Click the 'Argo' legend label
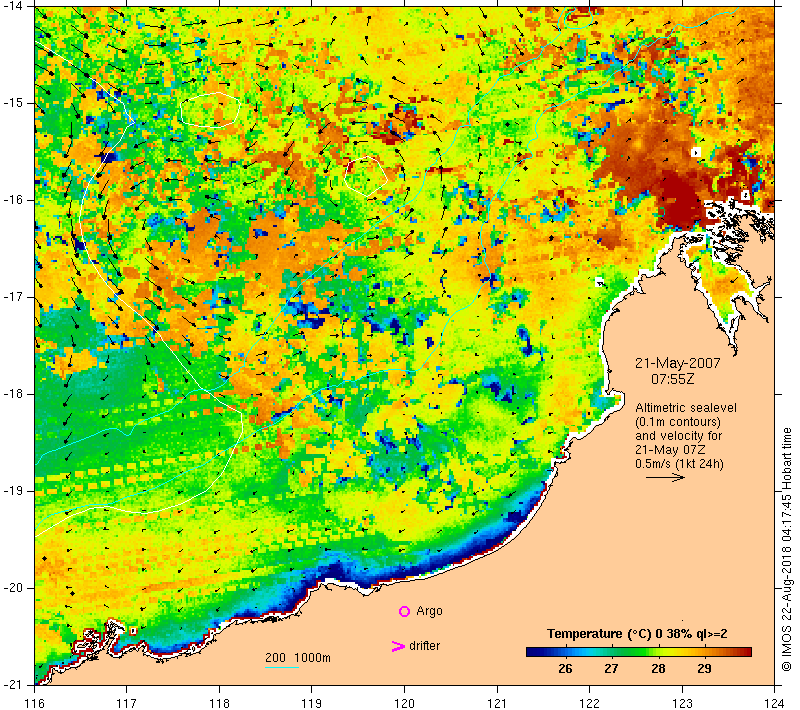The width and height of the screenshot is (800, 710). click(x=429, y=611)
